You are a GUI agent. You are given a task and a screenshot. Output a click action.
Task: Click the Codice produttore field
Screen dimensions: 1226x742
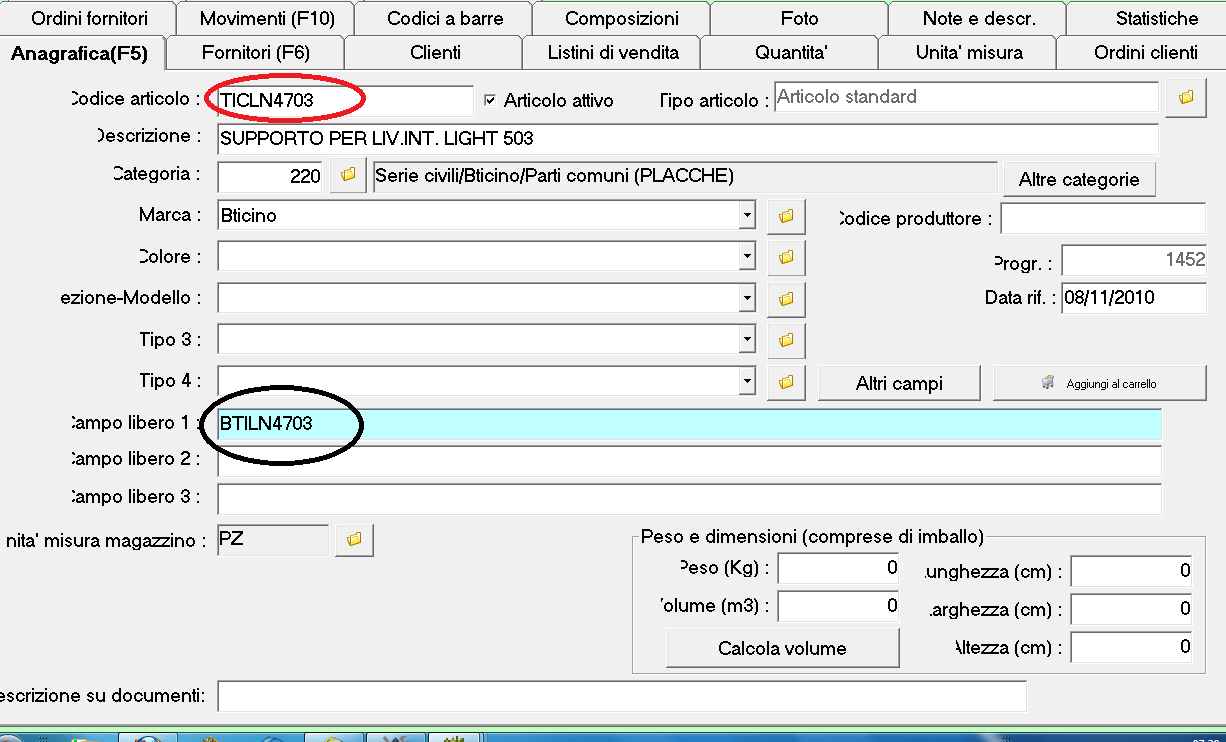1103,218
